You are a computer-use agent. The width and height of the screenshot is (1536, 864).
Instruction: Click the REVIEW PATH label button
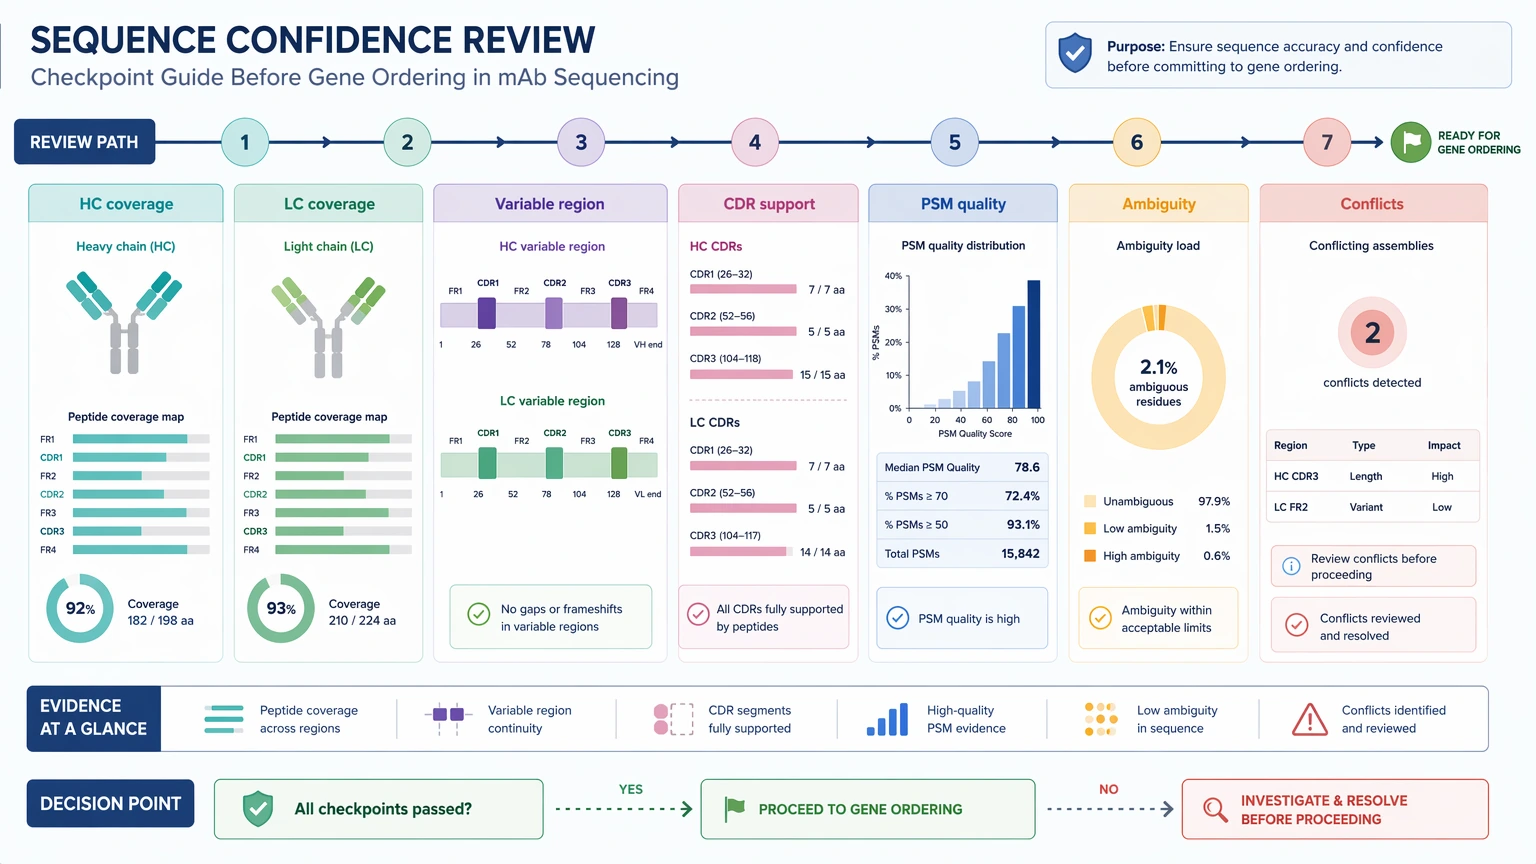[x=84, y=142]
